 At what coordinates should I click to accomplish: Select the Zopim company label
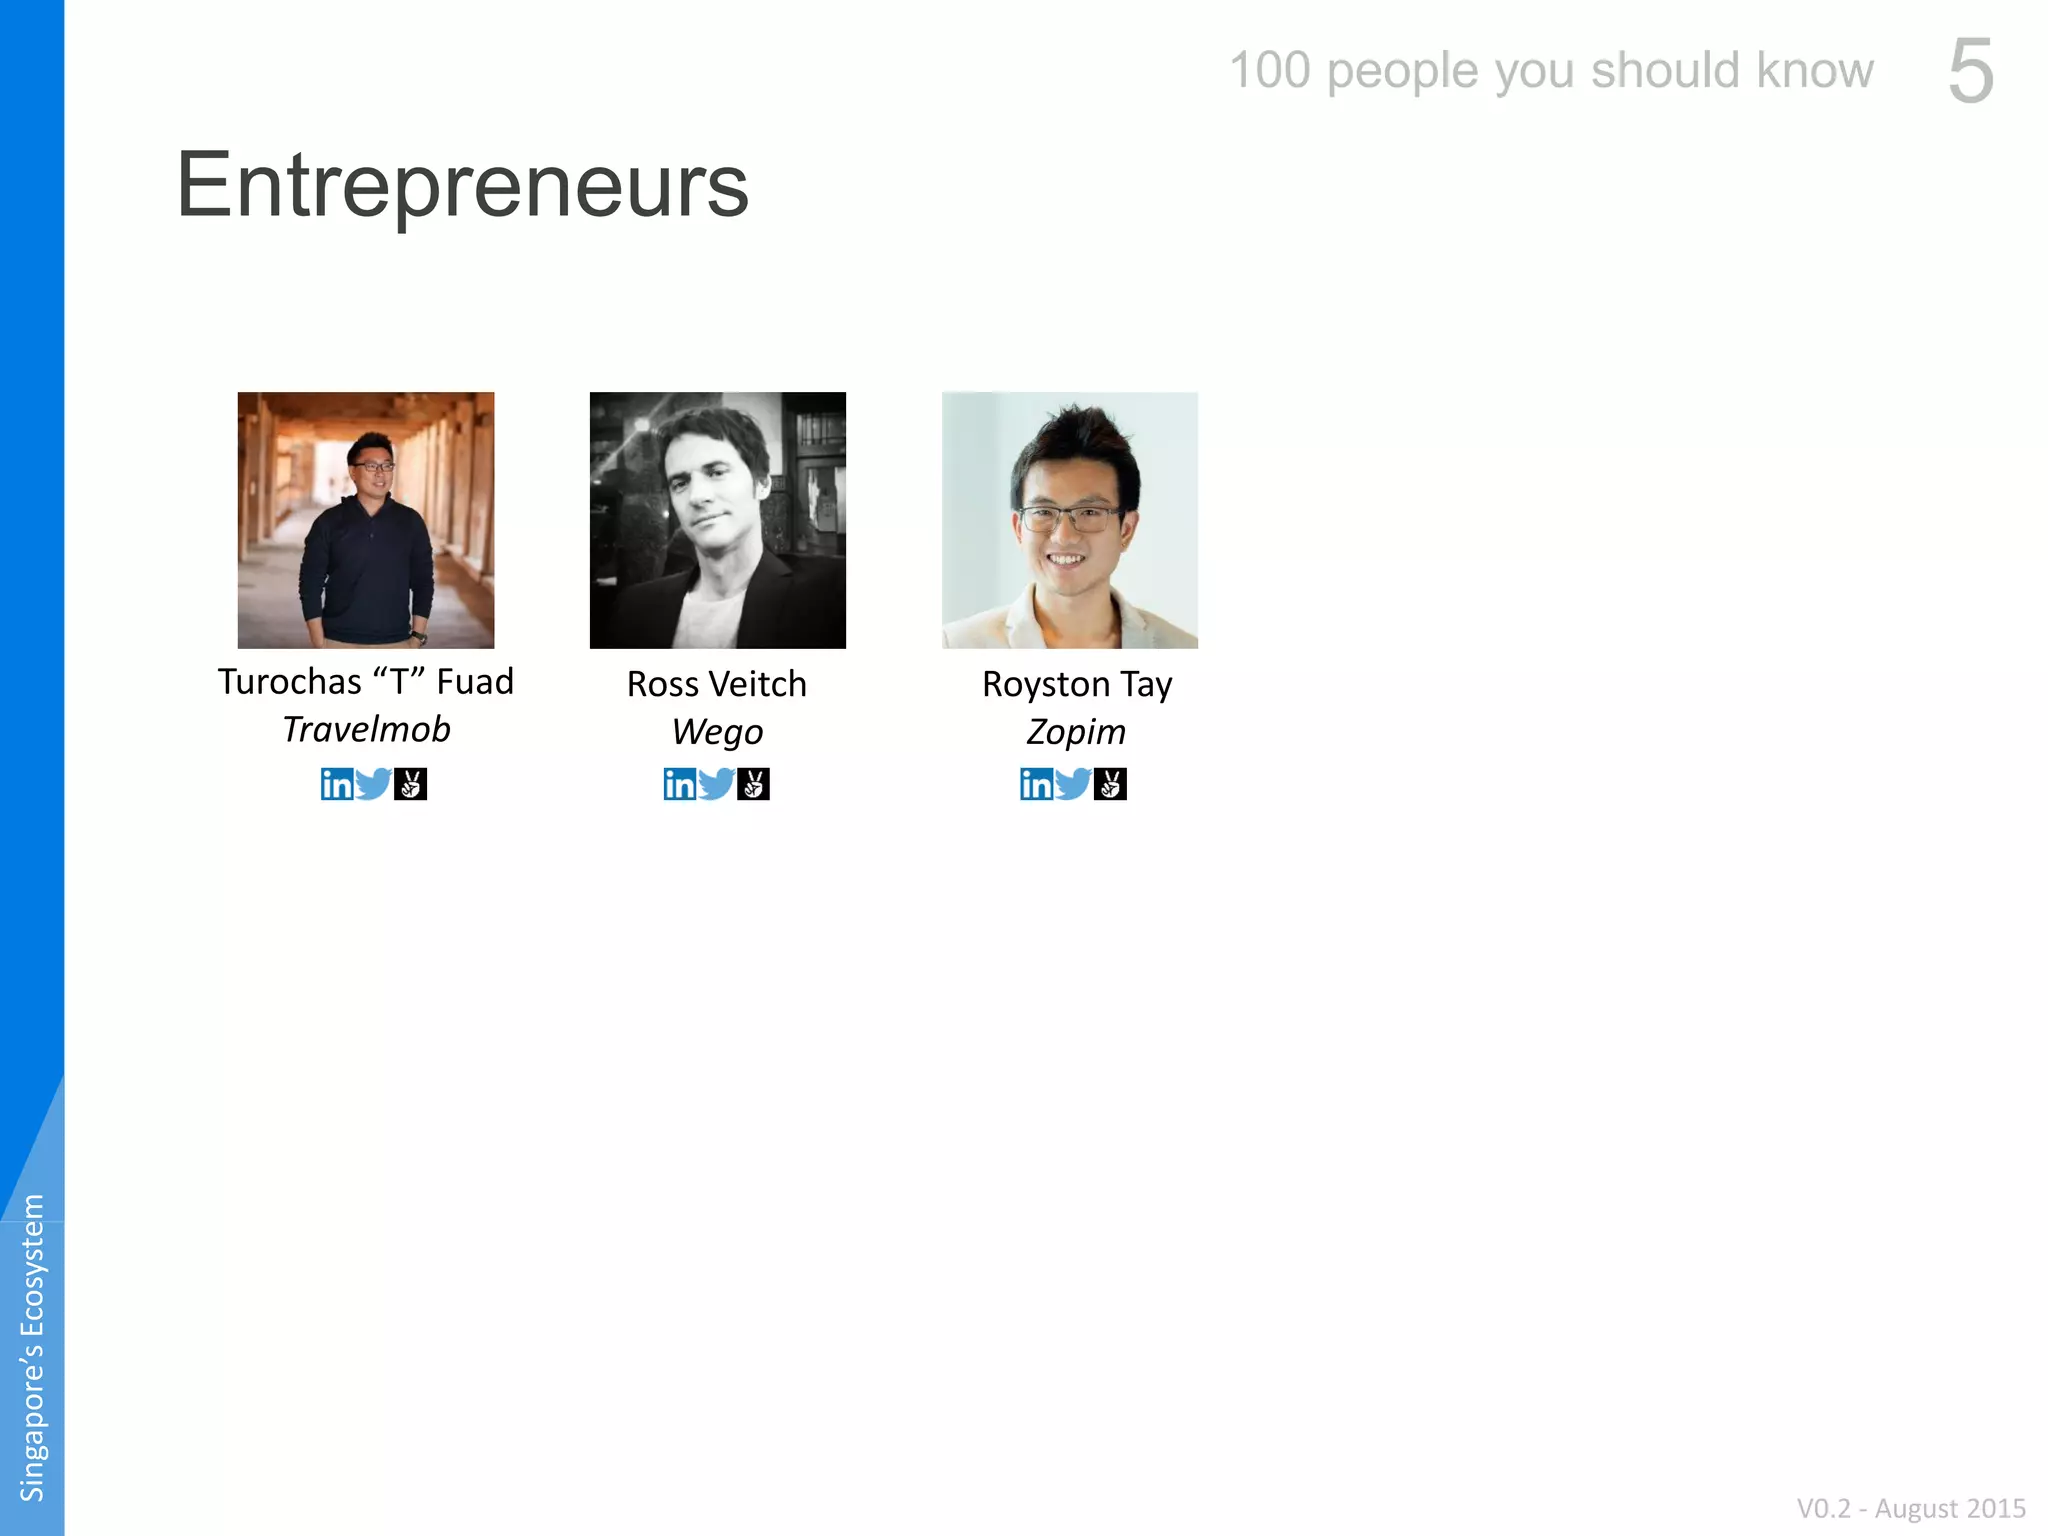click(x=1076, y=732)
